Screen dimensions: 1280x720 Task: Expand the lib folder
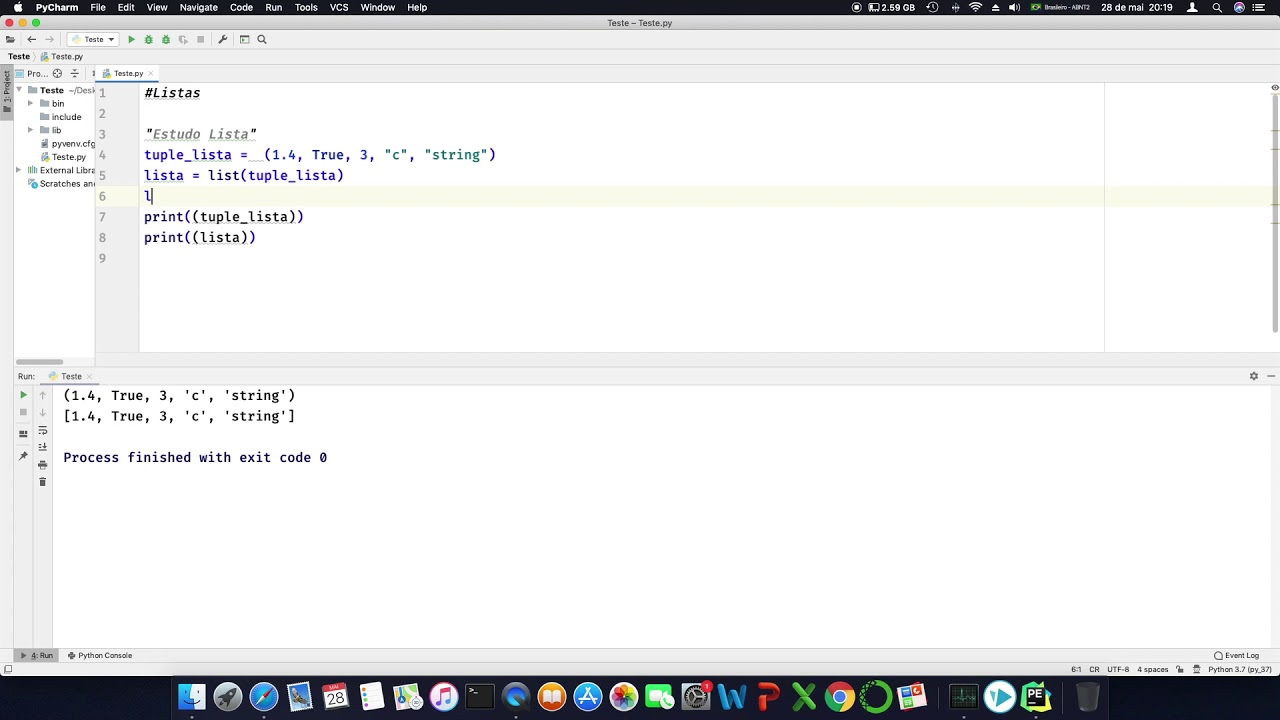(31, 130)
